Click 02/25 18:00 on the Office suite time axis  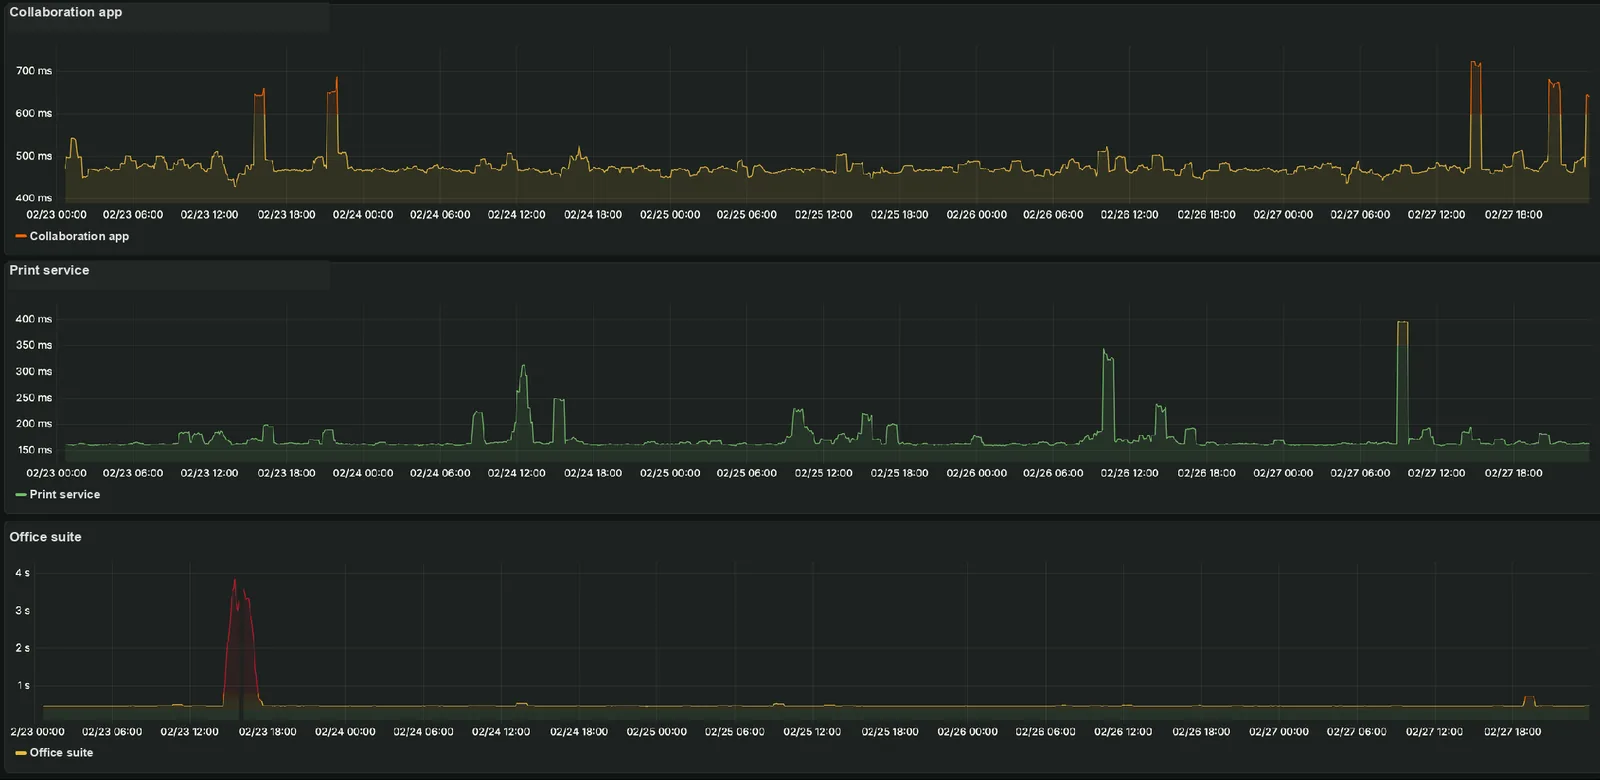coord(890,732)
